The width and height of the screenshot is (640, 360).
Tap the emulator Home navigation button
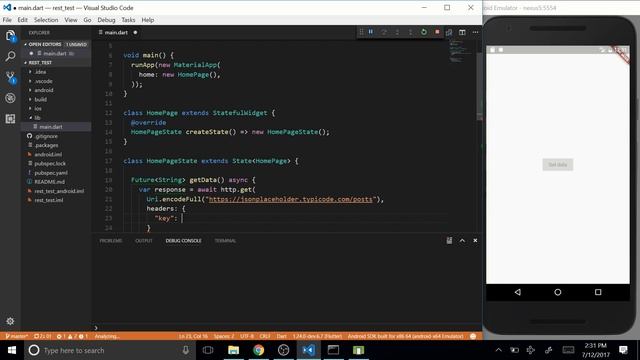[558, 292]
